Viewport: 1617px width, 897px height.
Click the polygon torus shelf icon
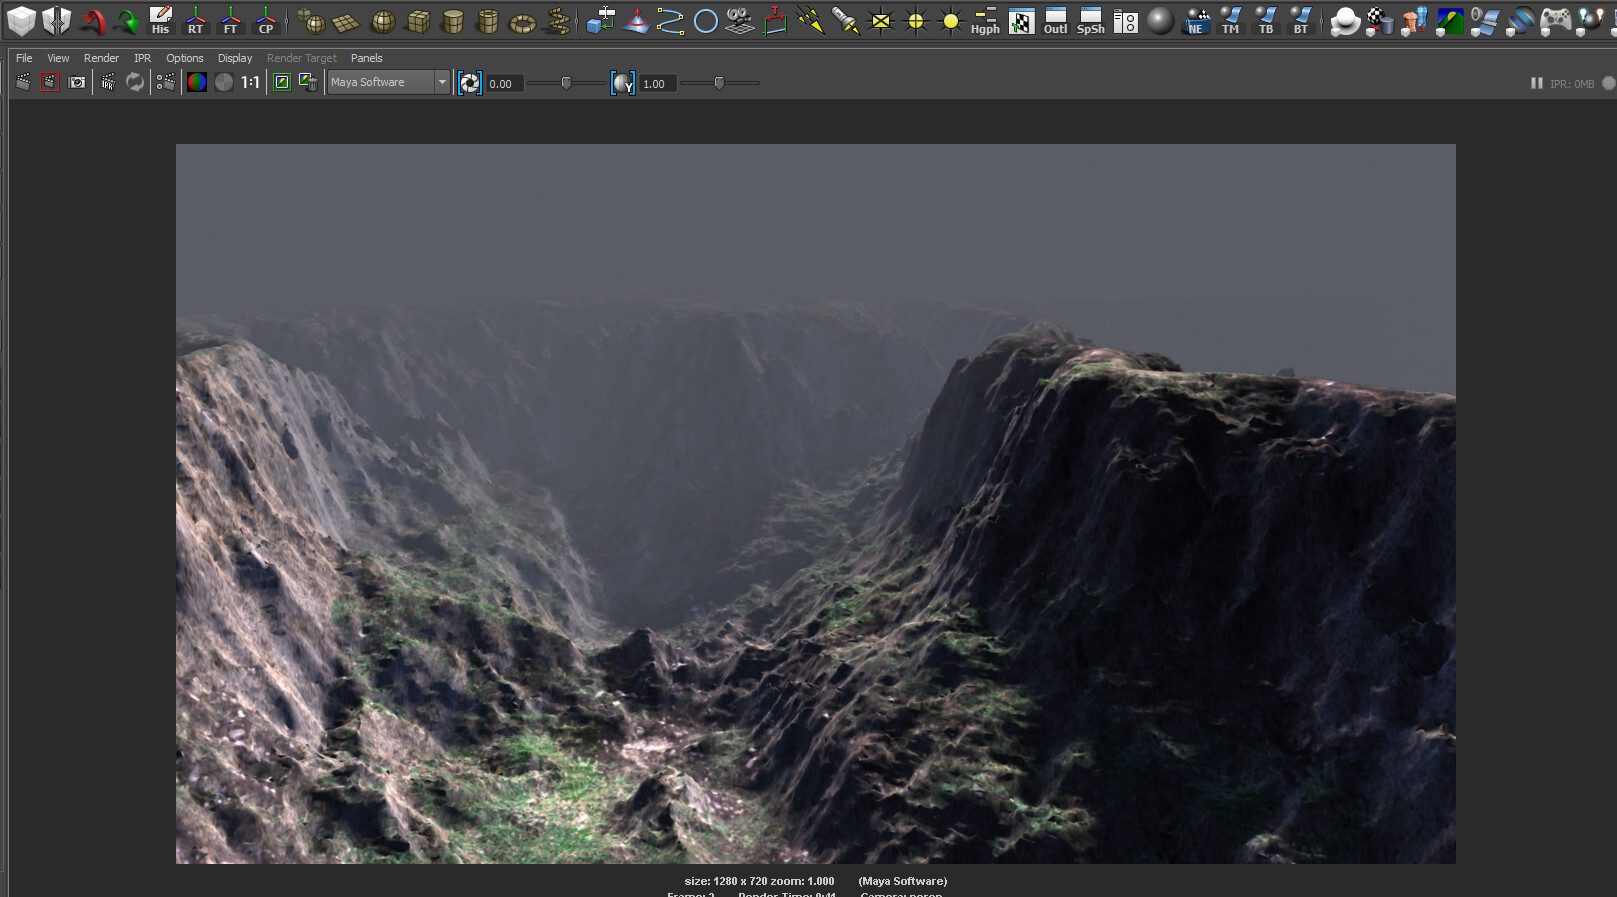(x=522, y=21)
